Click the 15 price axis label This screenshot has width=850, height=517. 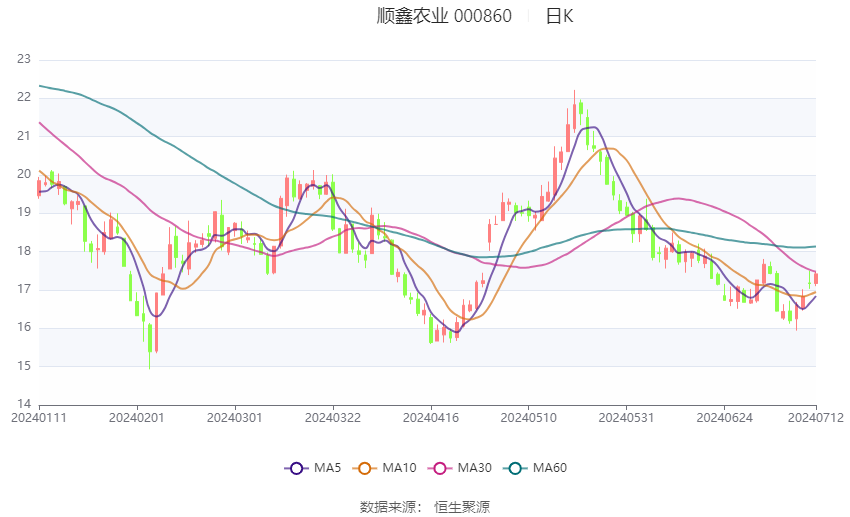click(x=24, y=366)
